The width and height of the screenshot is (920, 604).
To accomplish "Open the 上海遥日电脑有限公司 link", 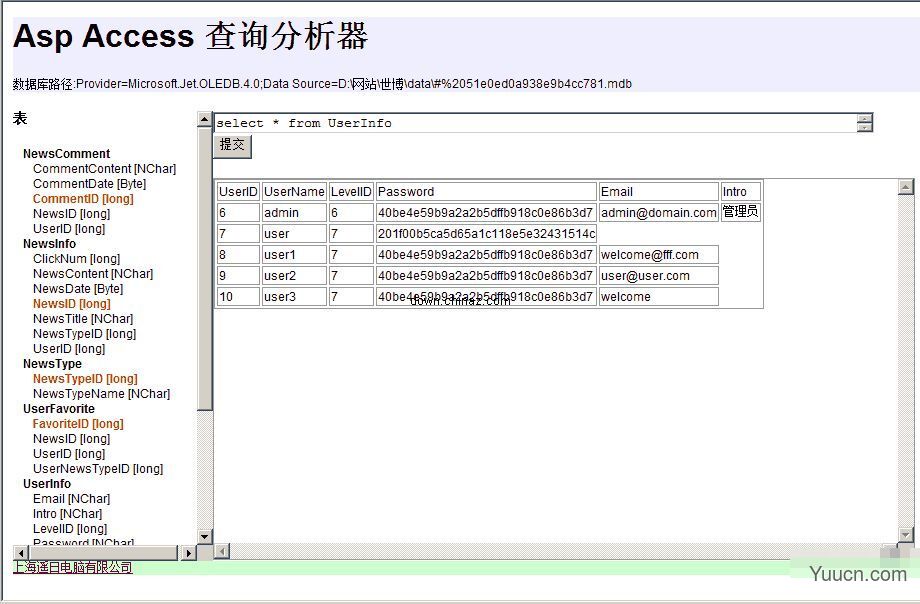I will tap(73, 568).
